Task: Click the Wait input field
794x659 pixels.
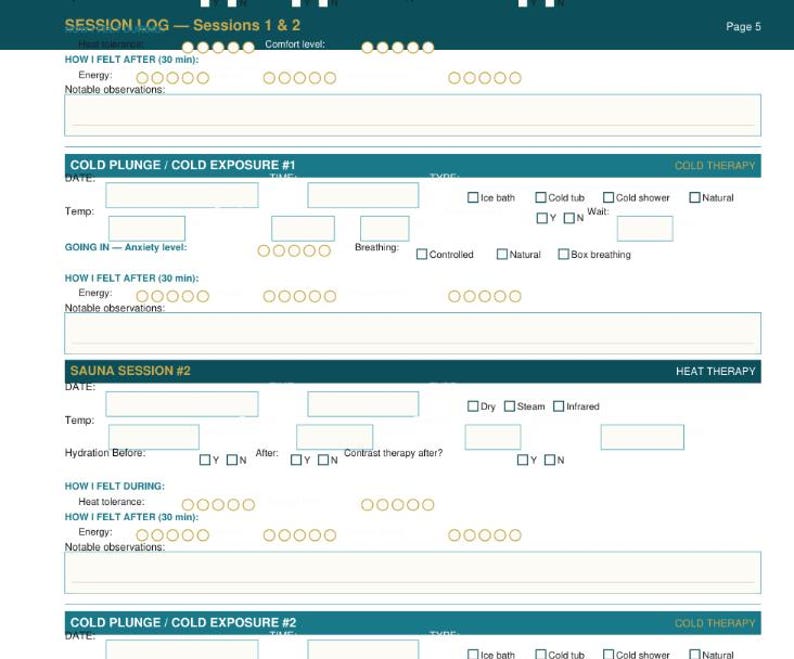Action: 645,228
